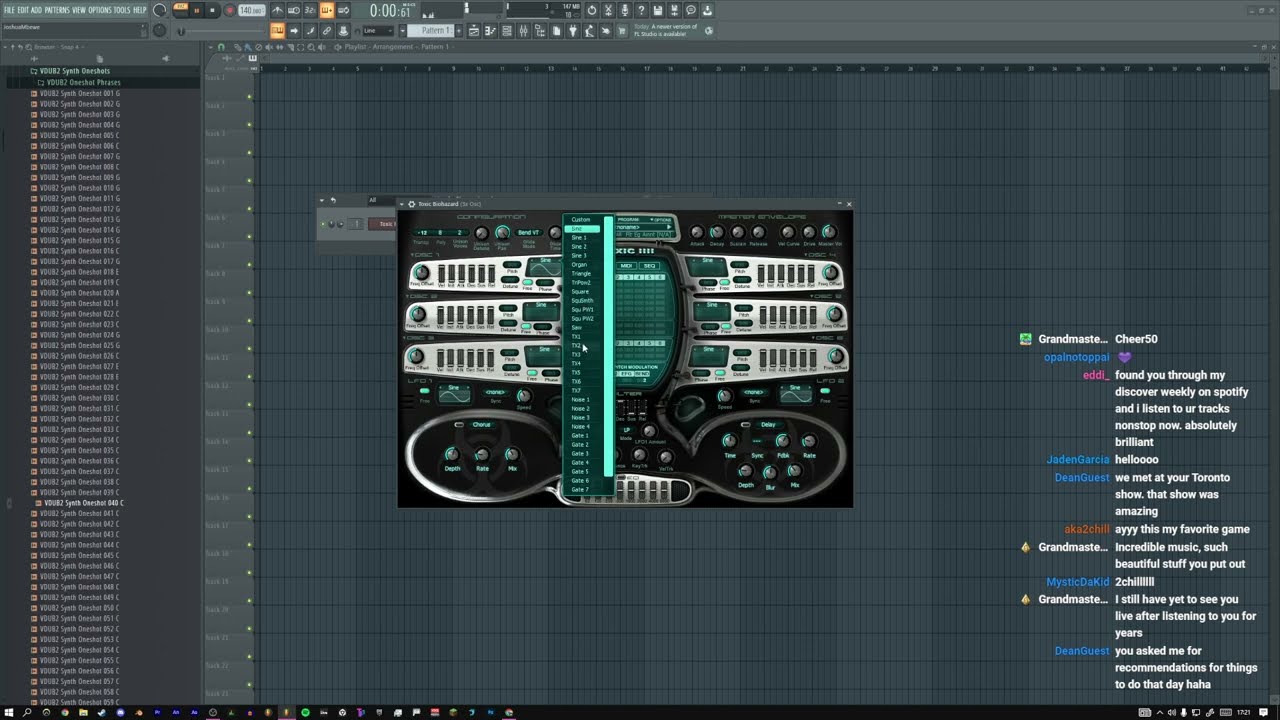Image resolution: width=1280 pixels, height=720 pixels.
Task: Click the OSC 1 Freq Offset knob
Action: click(x=421, y=273)
